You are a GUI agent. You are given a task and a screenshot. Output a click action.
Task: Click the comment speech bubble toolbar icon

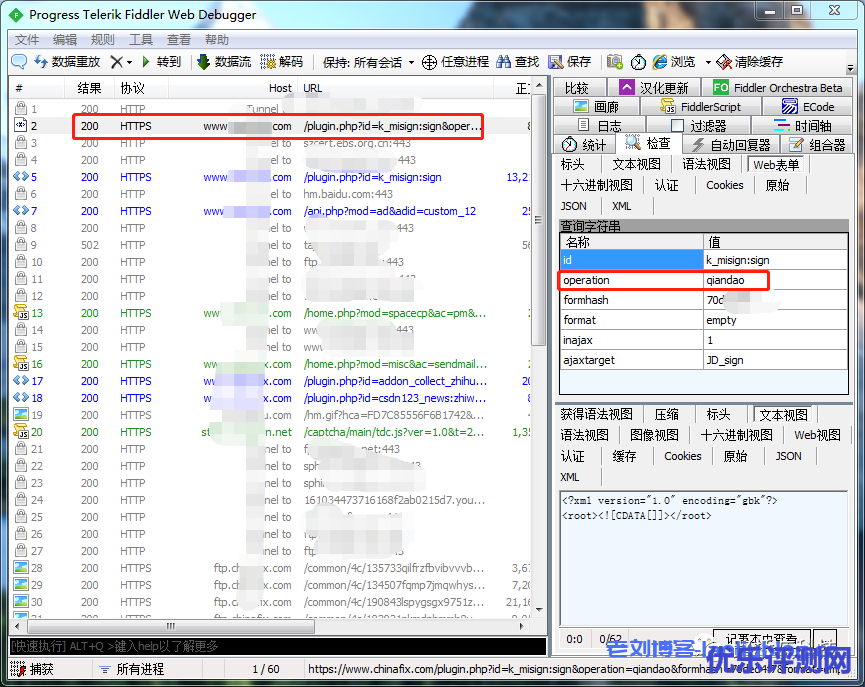[x=19, y=62]
